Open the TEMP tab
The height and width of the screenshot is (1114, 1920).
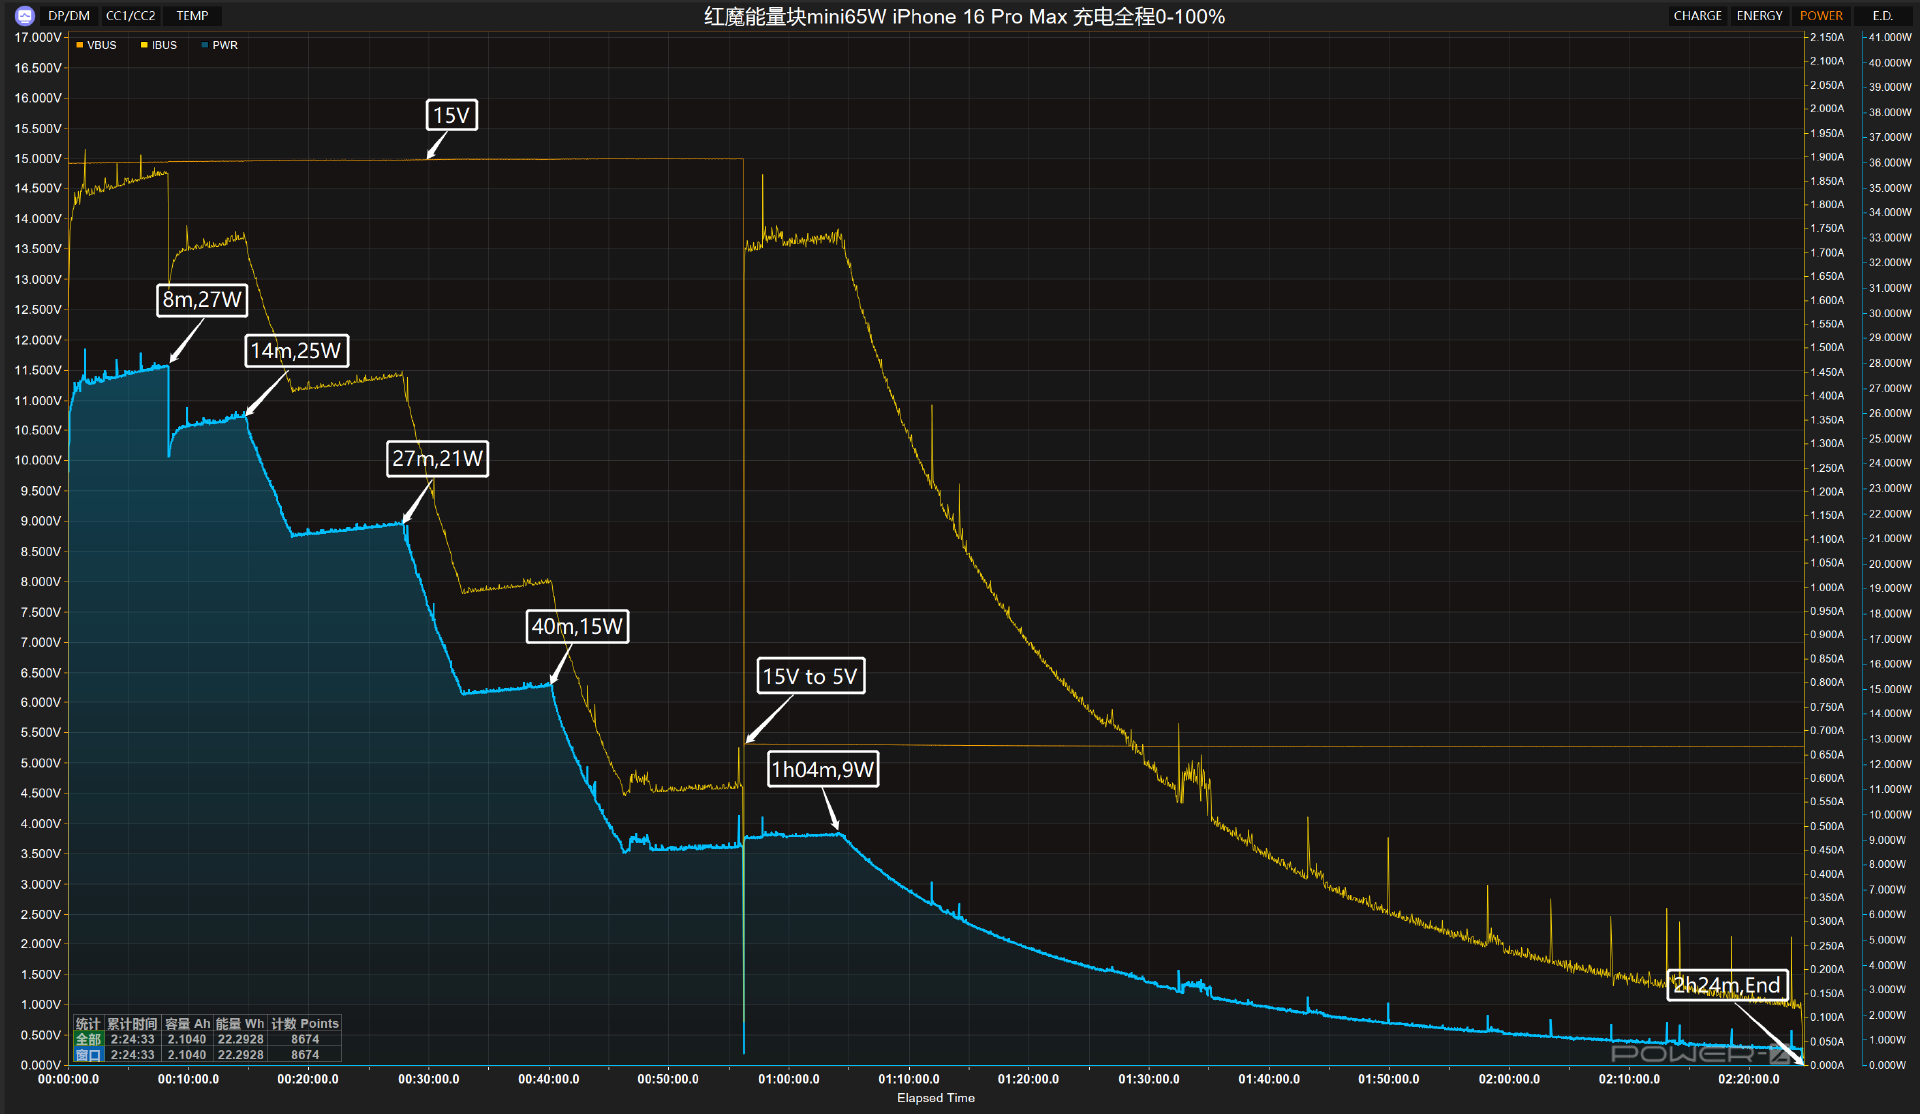click(x=192, y=16)
